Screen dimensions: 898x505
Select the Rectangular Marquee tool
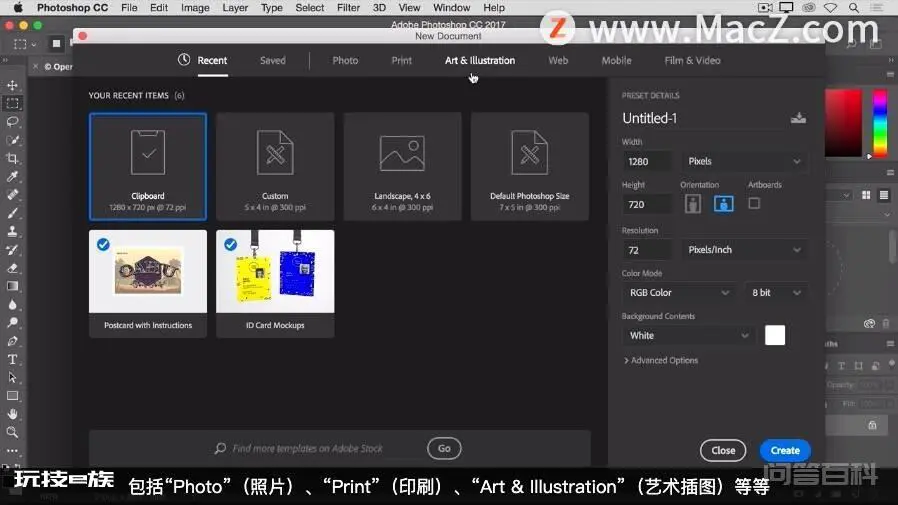click(12, 104)
